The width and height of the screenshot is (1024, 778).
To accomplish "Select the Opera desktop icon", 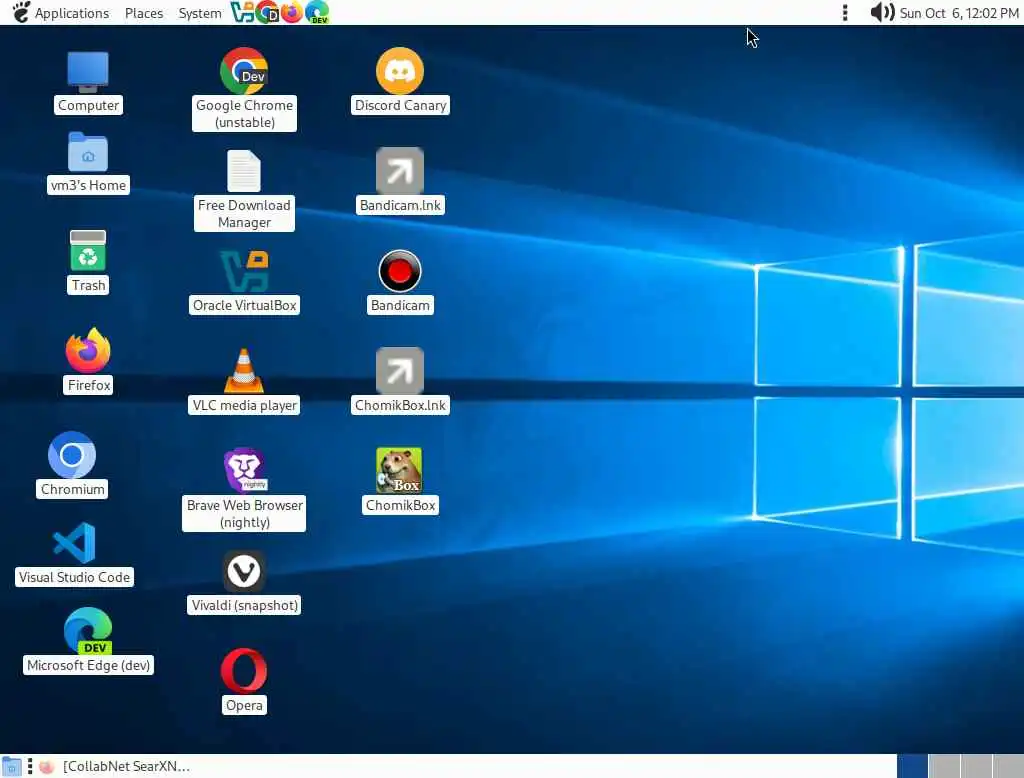I will pyautogui.click(x=244, y=671).
